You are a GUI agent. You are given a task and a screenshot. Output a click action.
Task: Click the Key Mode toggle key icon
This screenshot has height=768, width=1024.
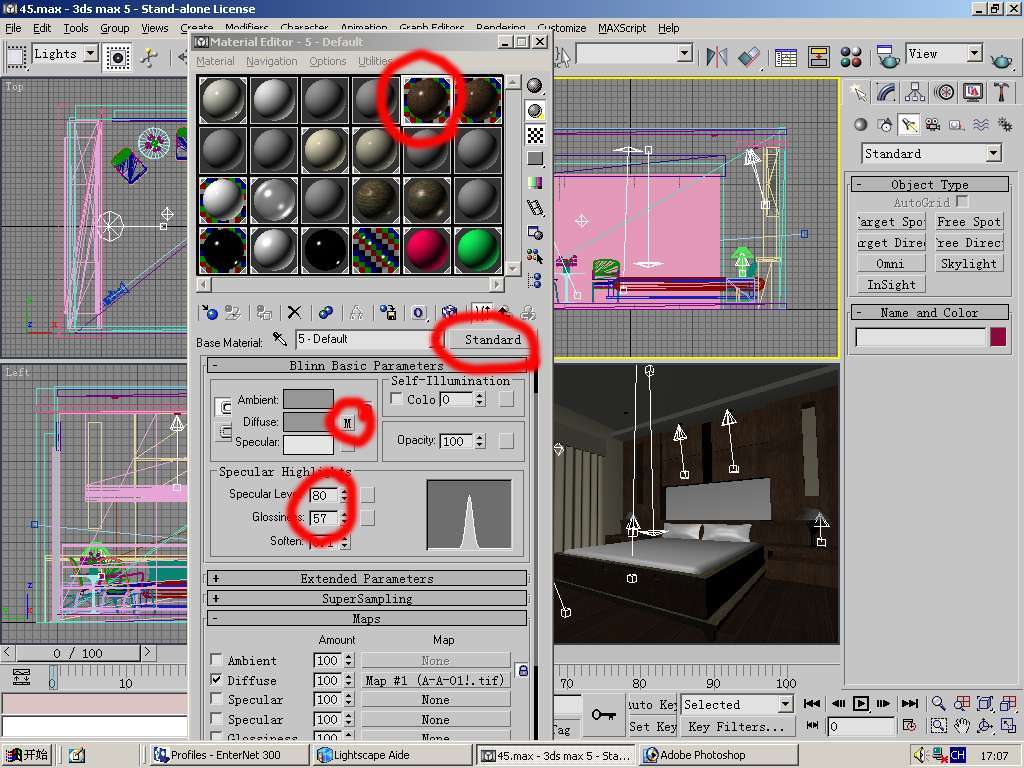click(603, 714)
